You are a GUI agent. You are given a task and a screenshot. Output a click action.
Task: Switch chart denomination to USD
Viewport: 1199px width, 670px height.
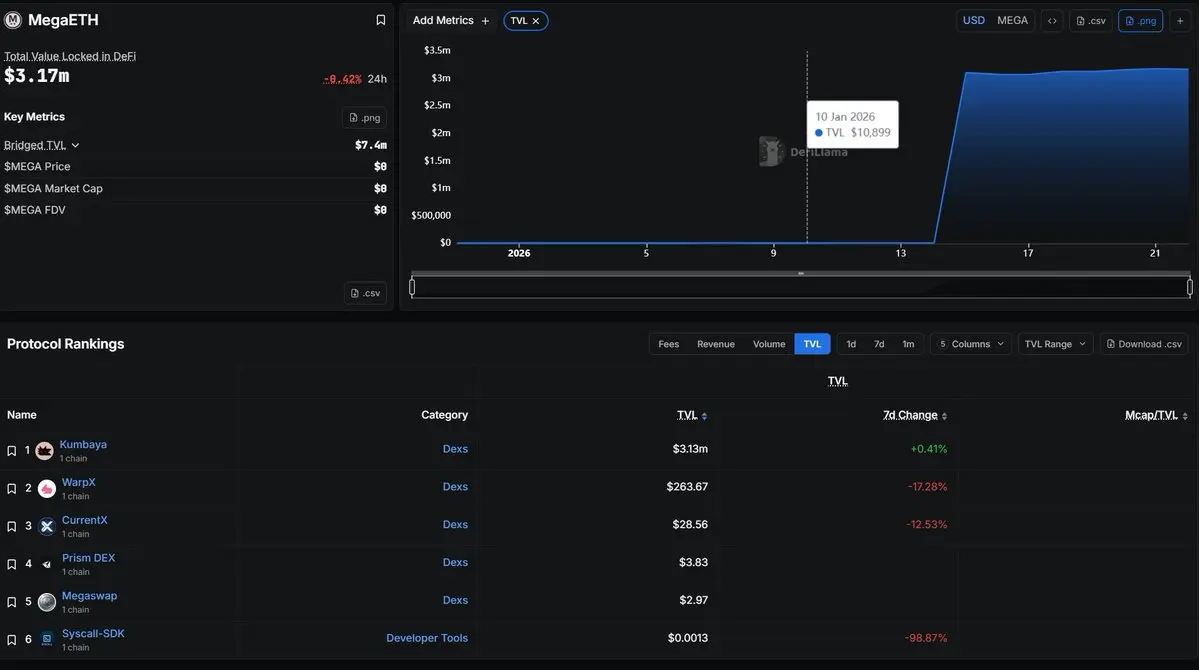click(973, 21)
